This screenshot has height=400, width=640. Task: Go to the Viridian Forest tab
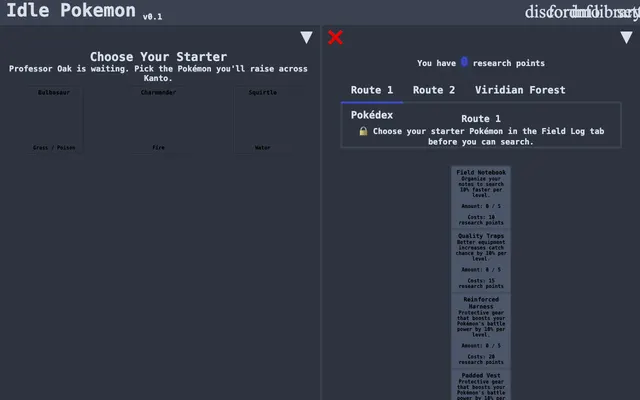pos(520,90)
